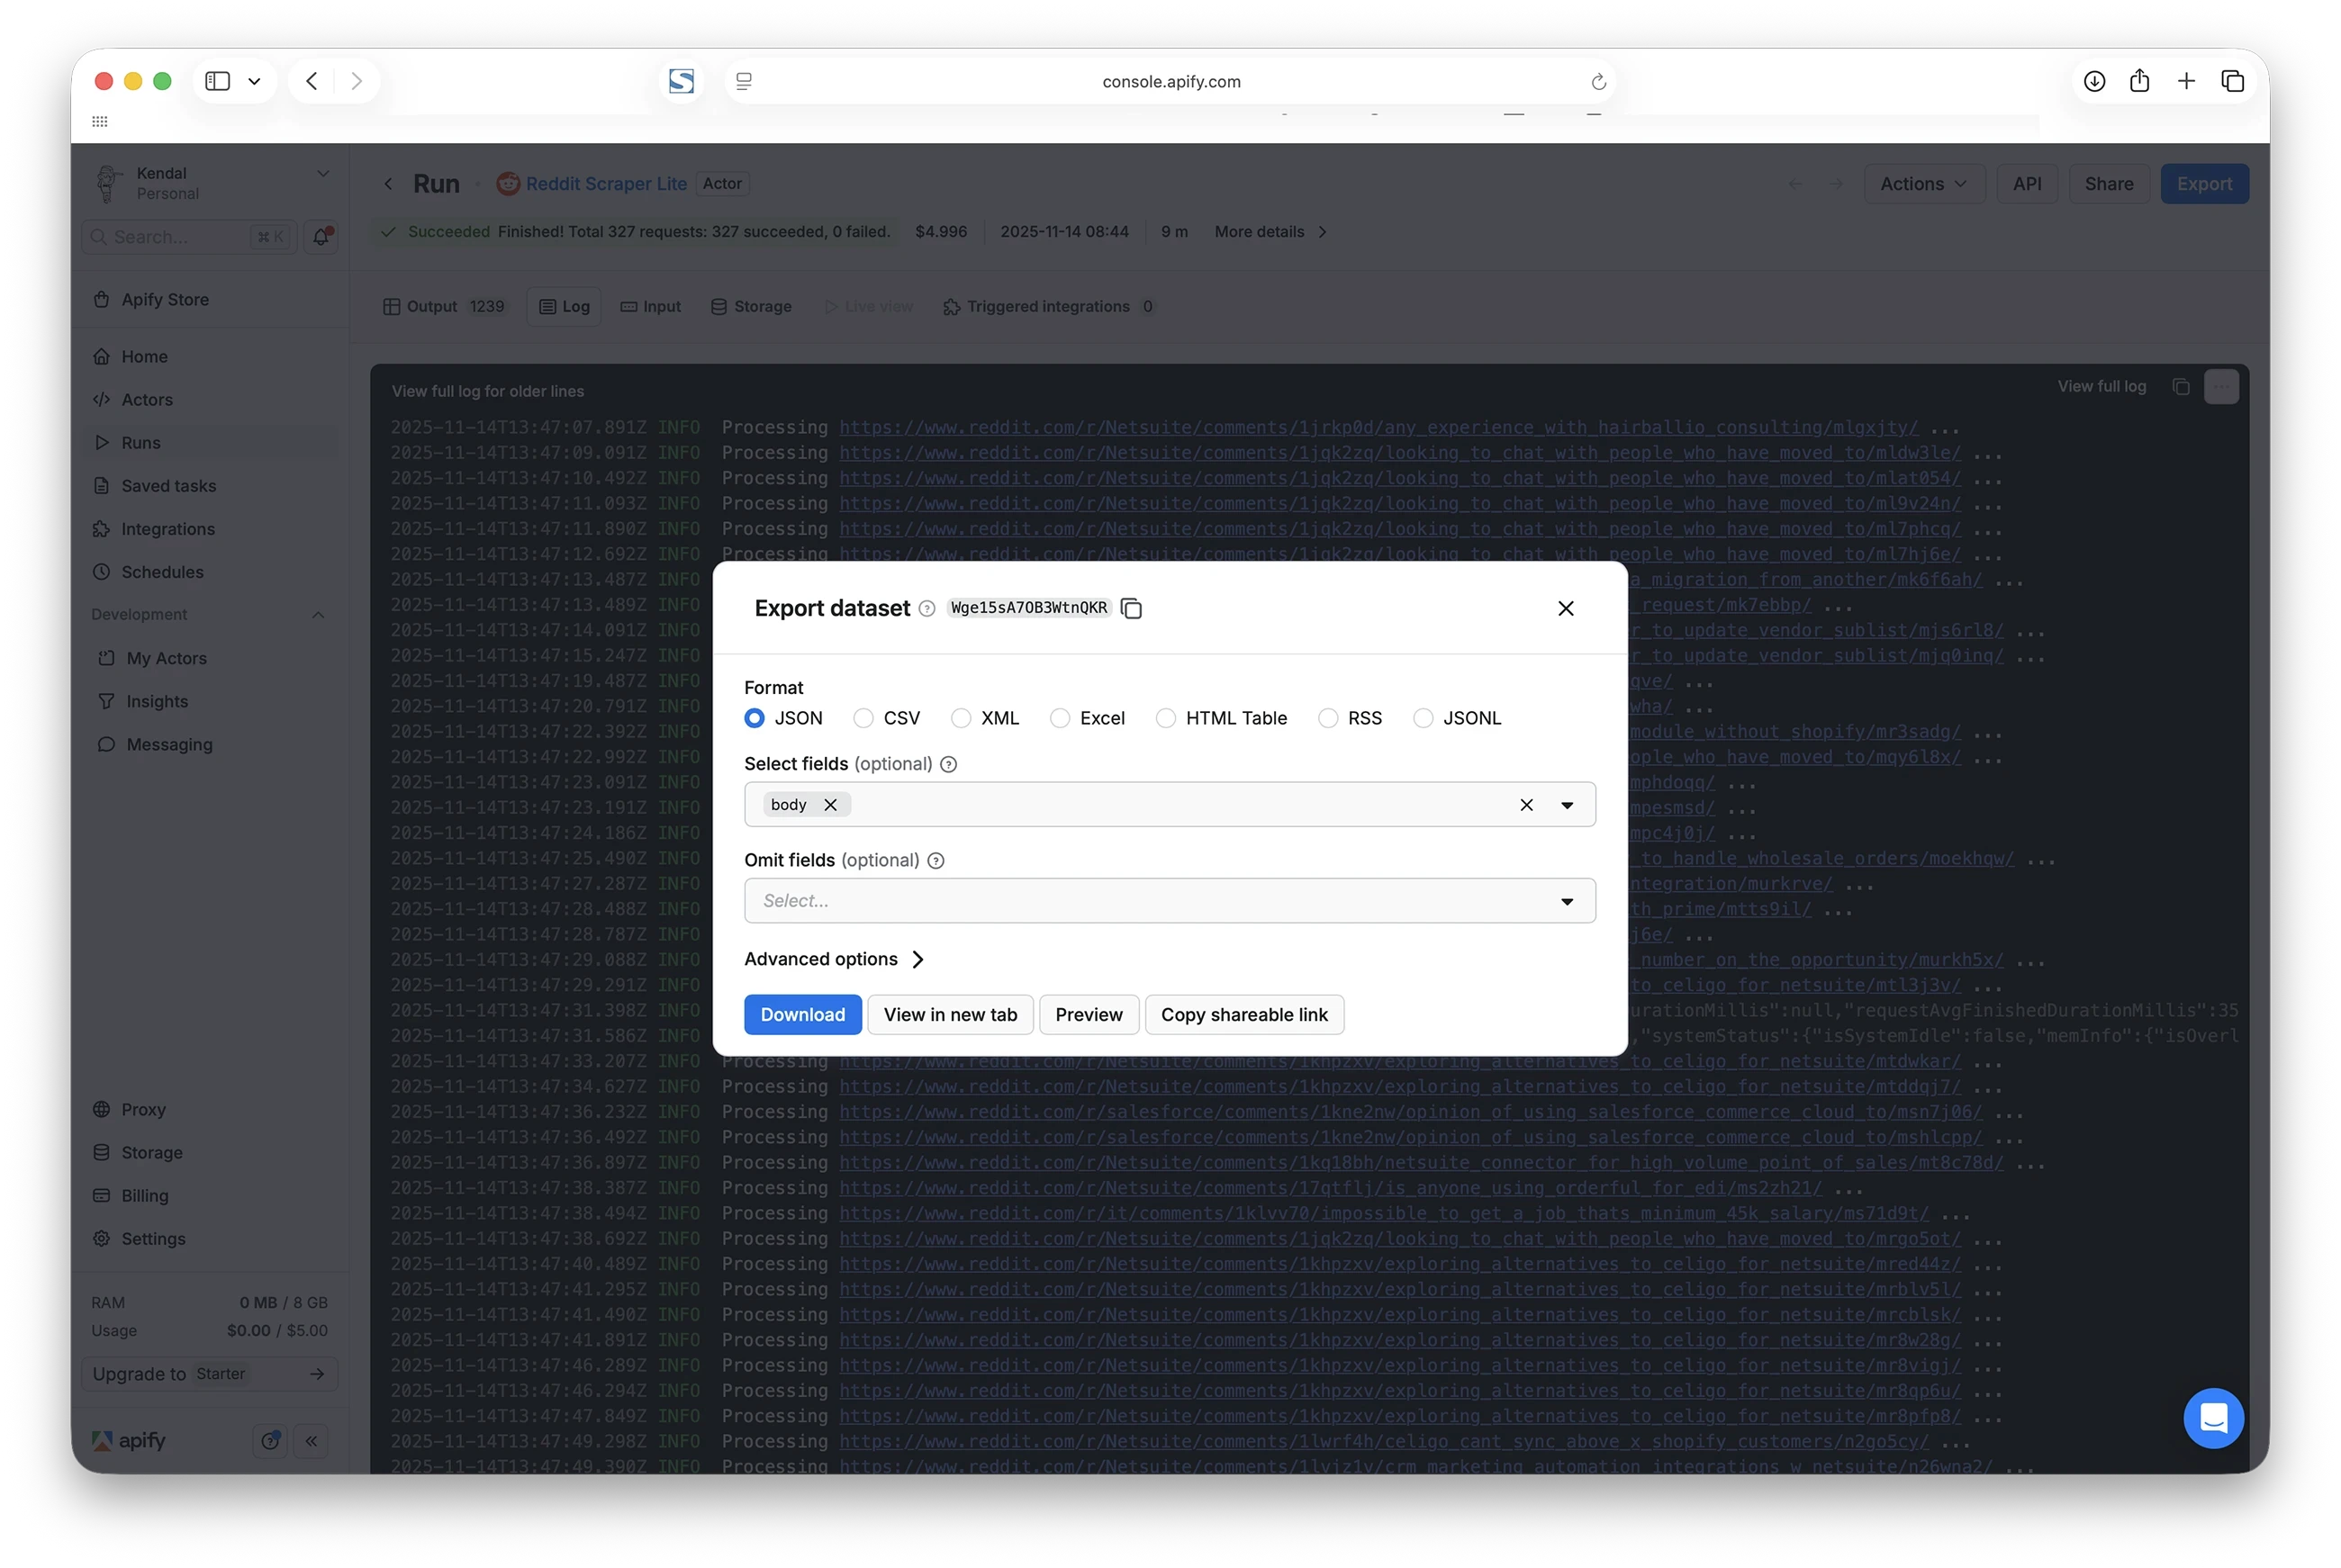Viewport: 2341px width, 1568px height.
Task: Clear all selected fields
Action: pyautogui.click(x=1526, y=805)
